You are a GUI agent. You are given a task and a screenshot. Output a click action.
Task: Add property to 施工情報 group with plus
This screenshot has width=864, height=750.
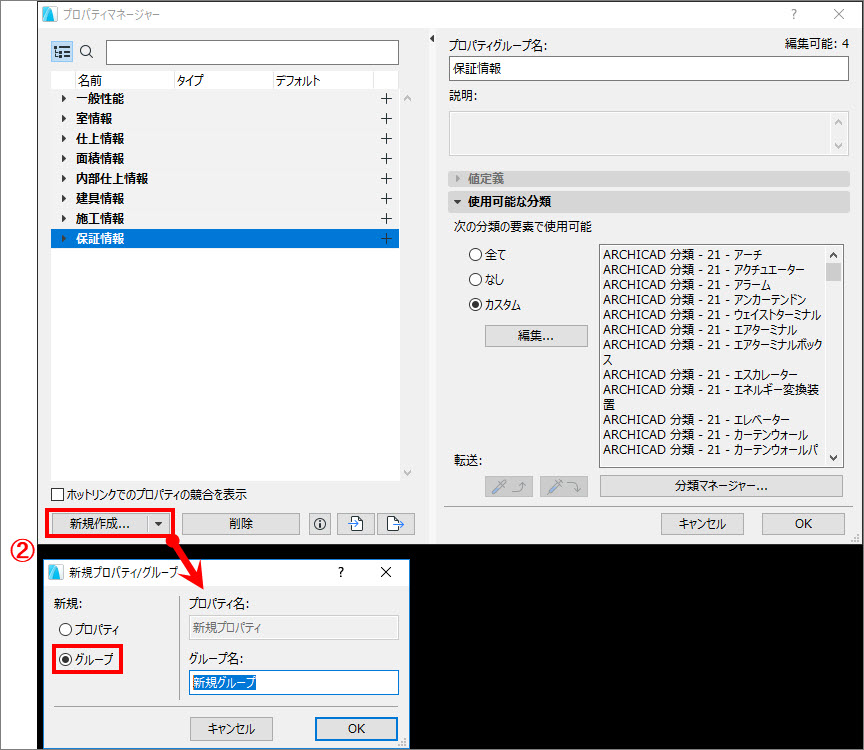(x=386, y=219)
